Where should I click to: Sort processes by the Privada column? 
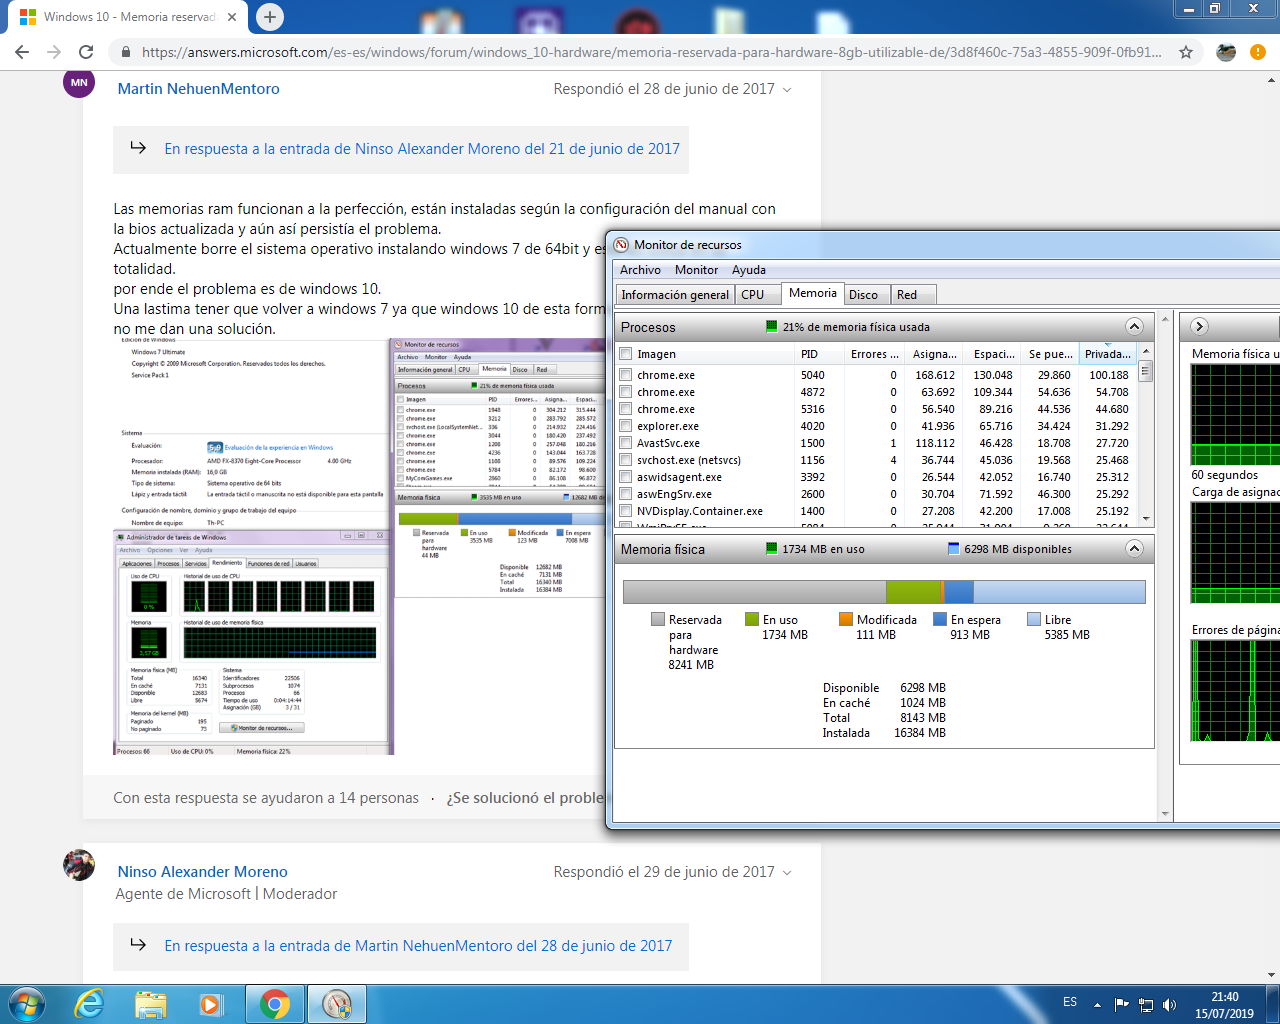point(1108,354)
